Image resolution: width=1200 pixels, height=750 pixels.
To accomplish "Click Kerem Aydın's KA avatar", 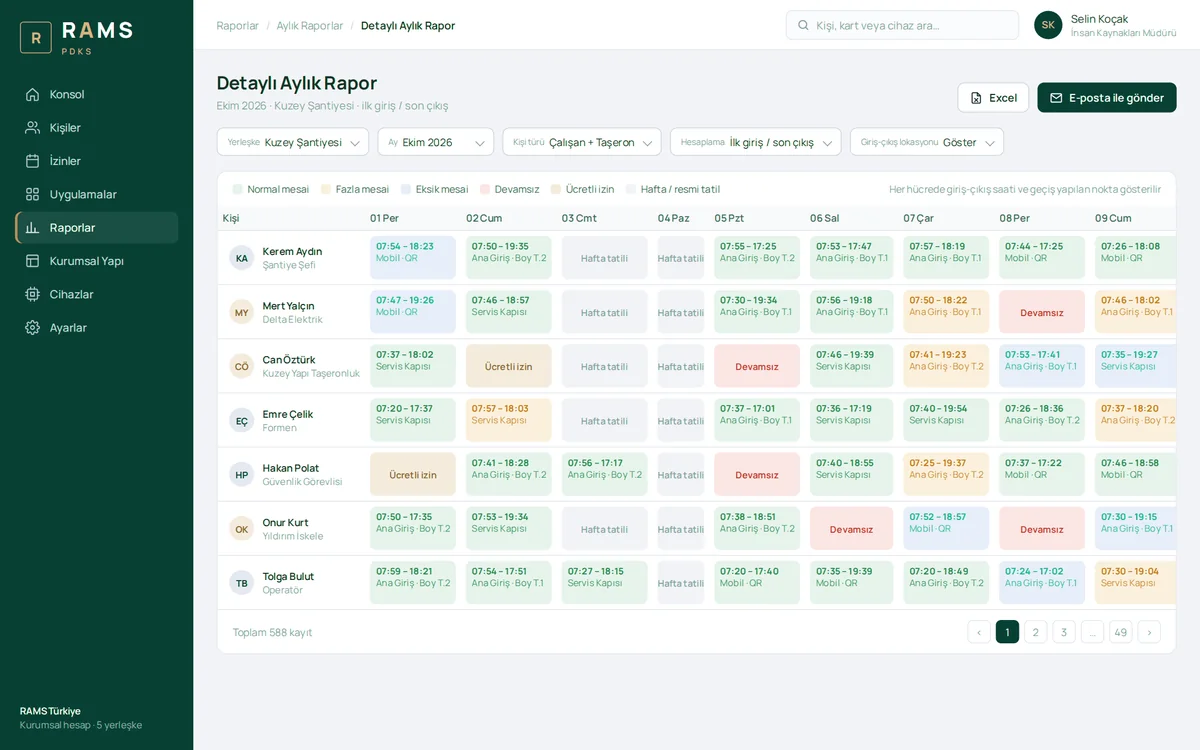I will click(242, 258).
